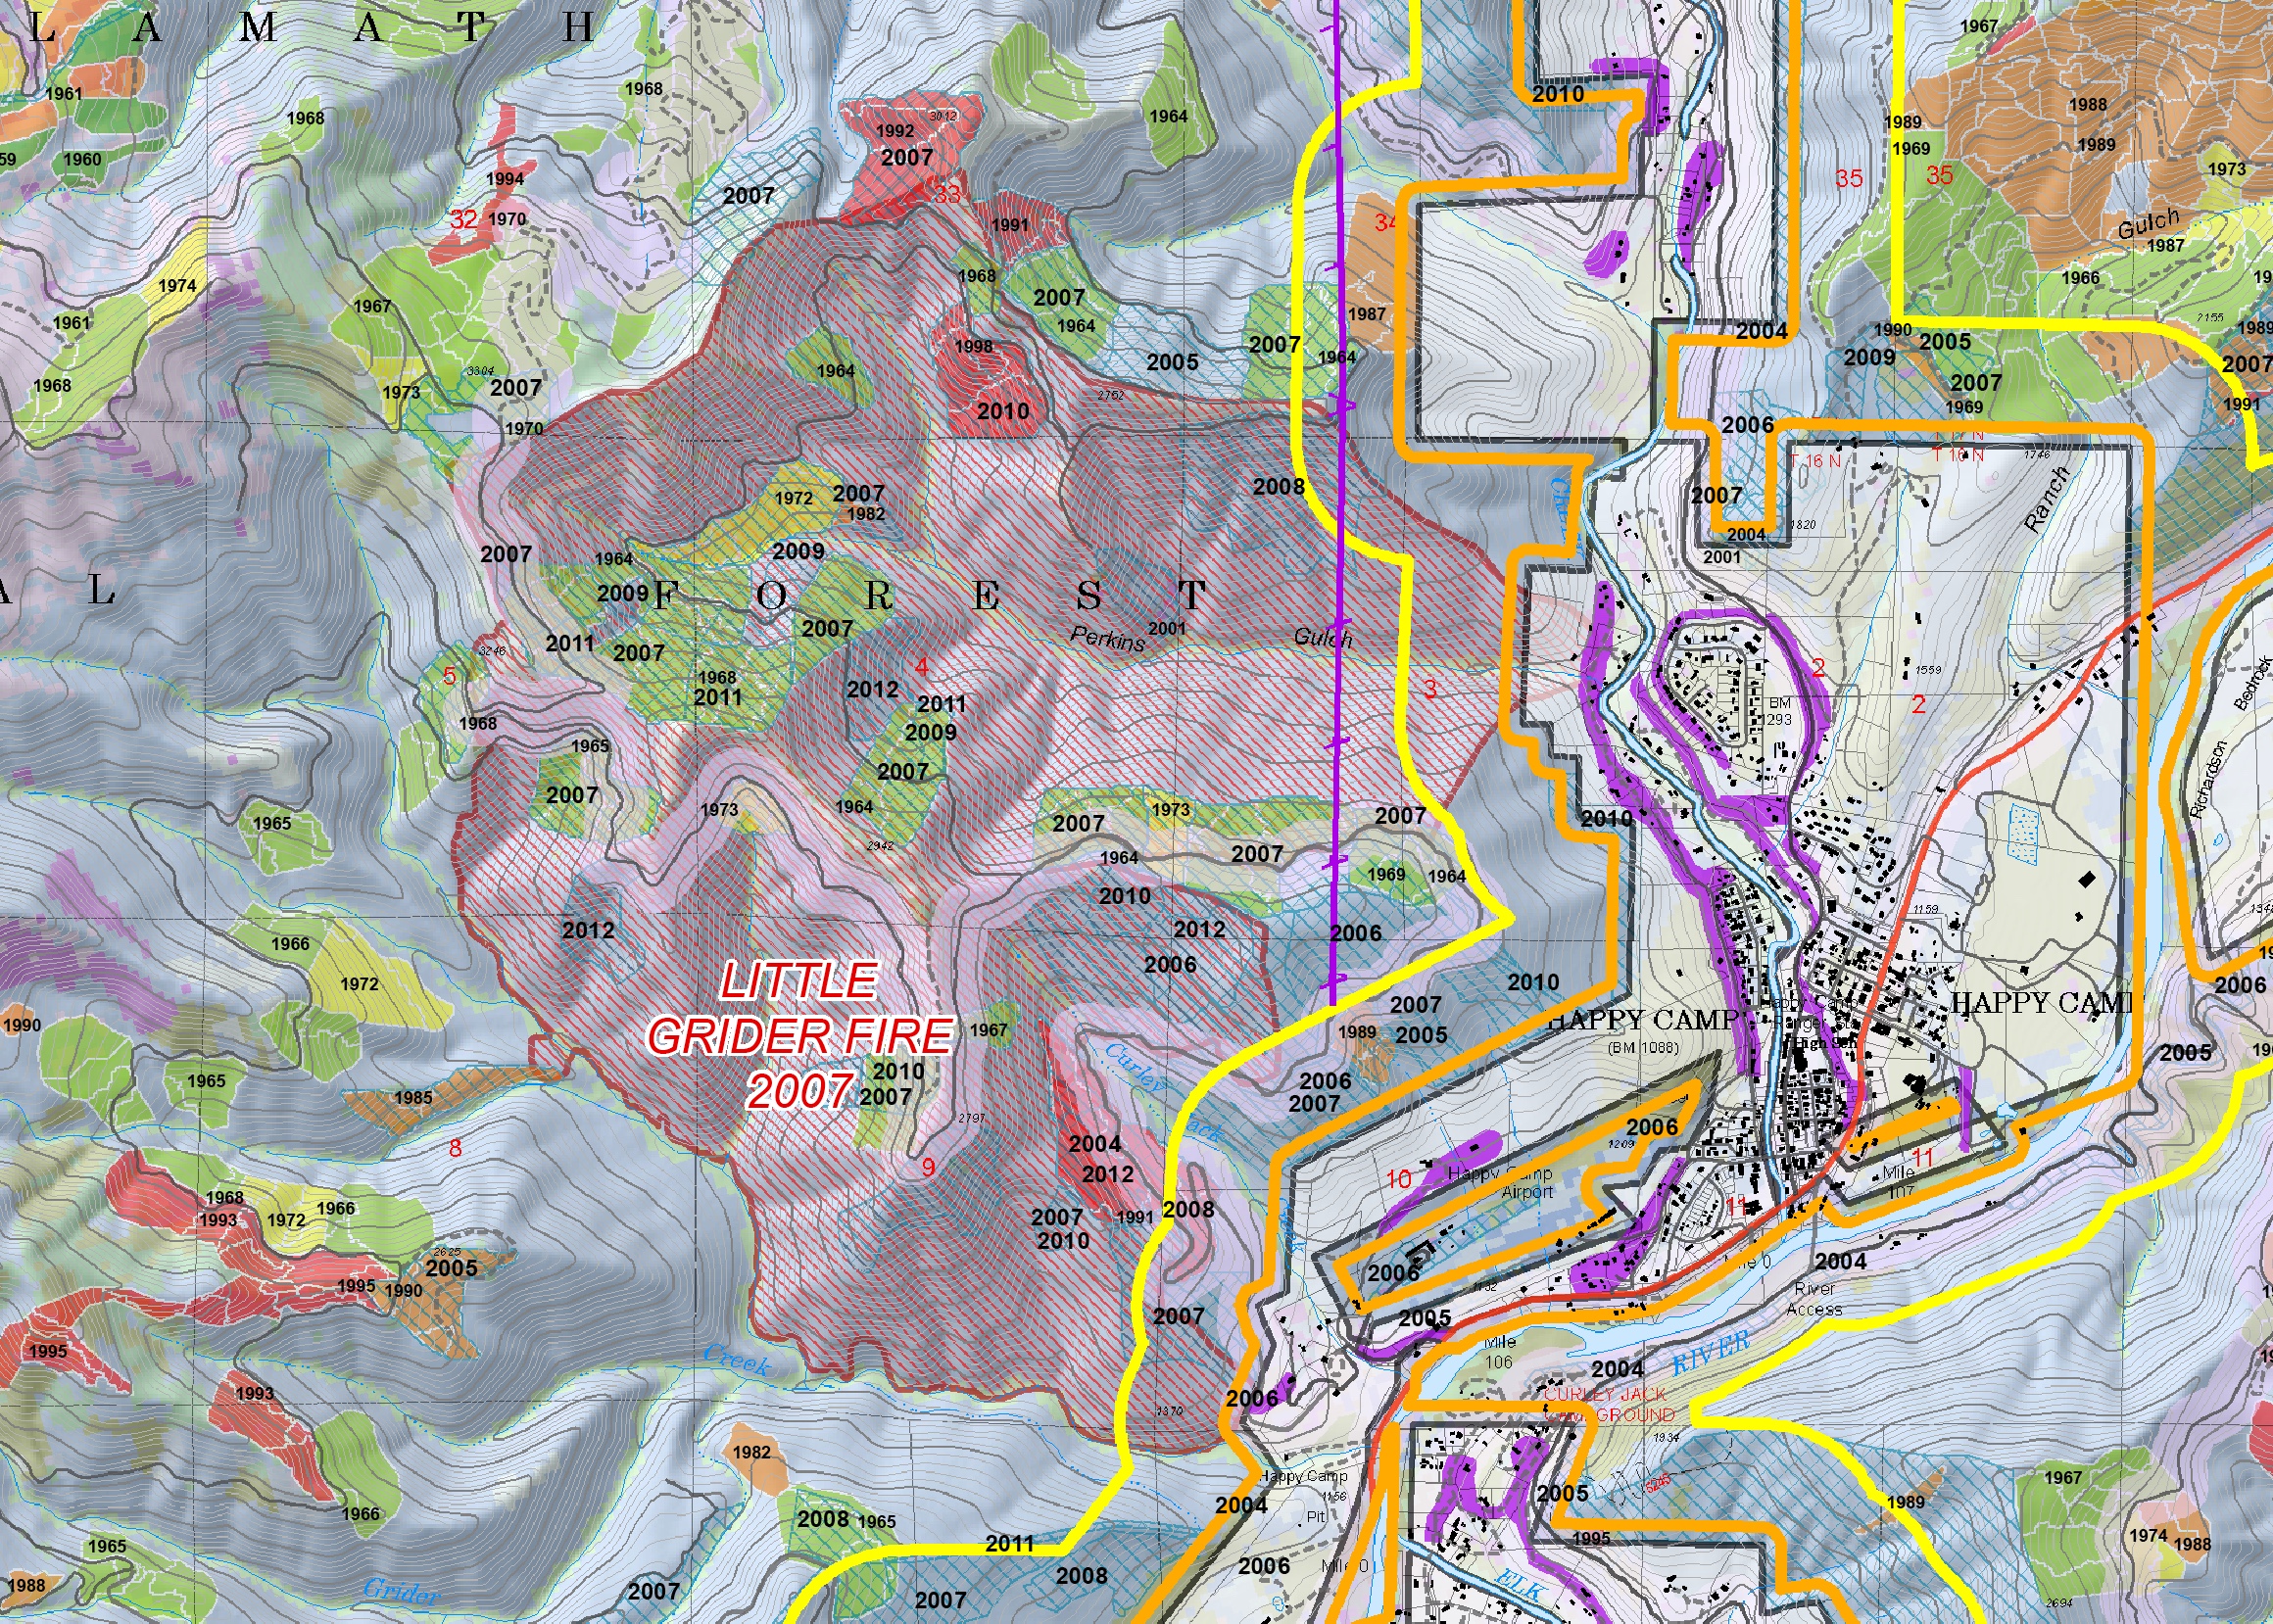
Task: Click the 1982 orange polygon label
Action: point(751,1452)
